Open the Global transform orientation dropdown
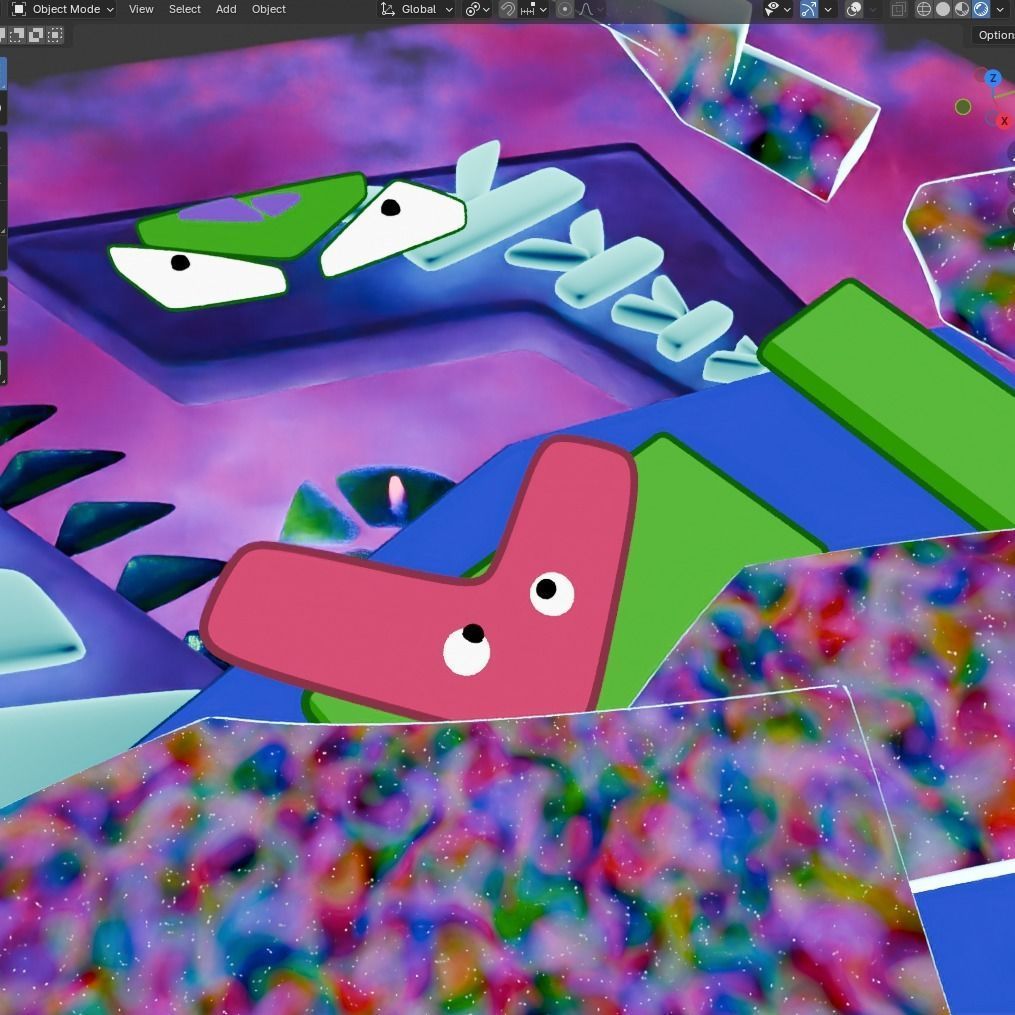Viewport: 1015px width, 1015px height. point(416,9)
